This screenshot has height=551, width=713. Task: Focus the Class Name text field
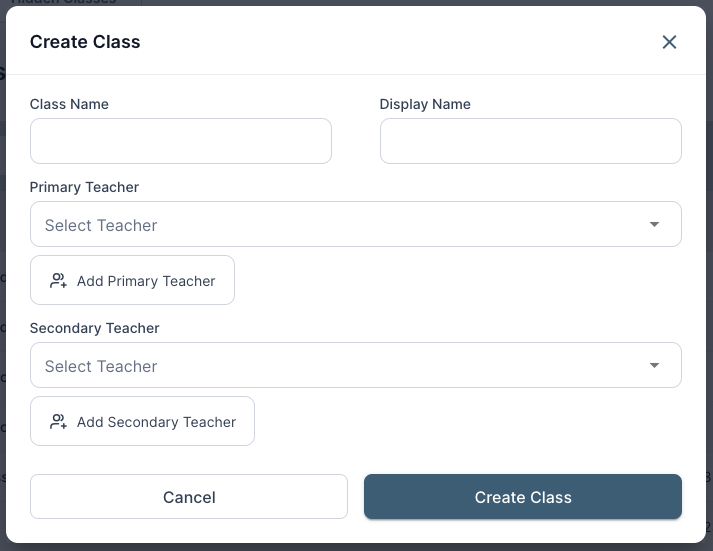[180, 141]
